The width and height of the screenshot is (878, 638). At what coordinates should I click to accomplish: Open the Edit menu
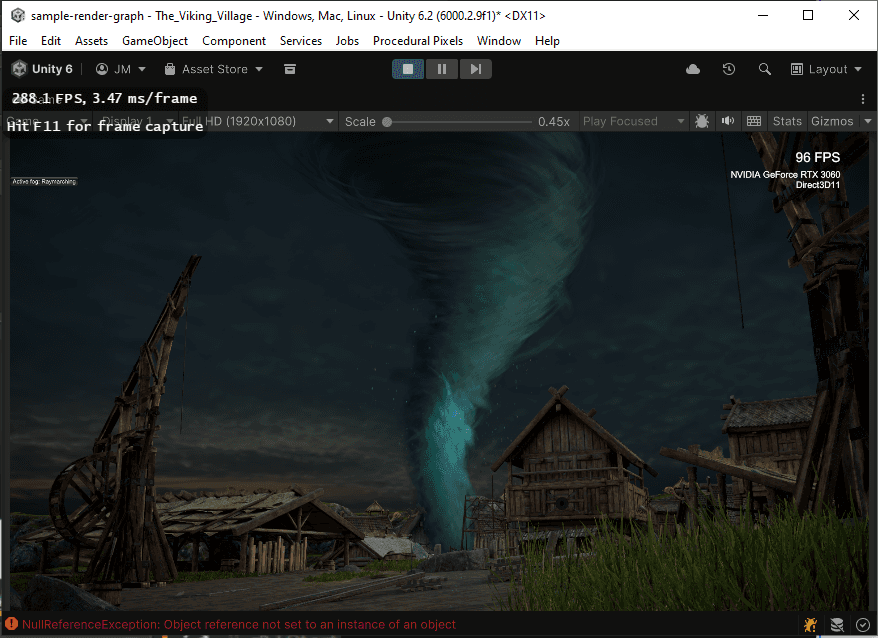50,41
